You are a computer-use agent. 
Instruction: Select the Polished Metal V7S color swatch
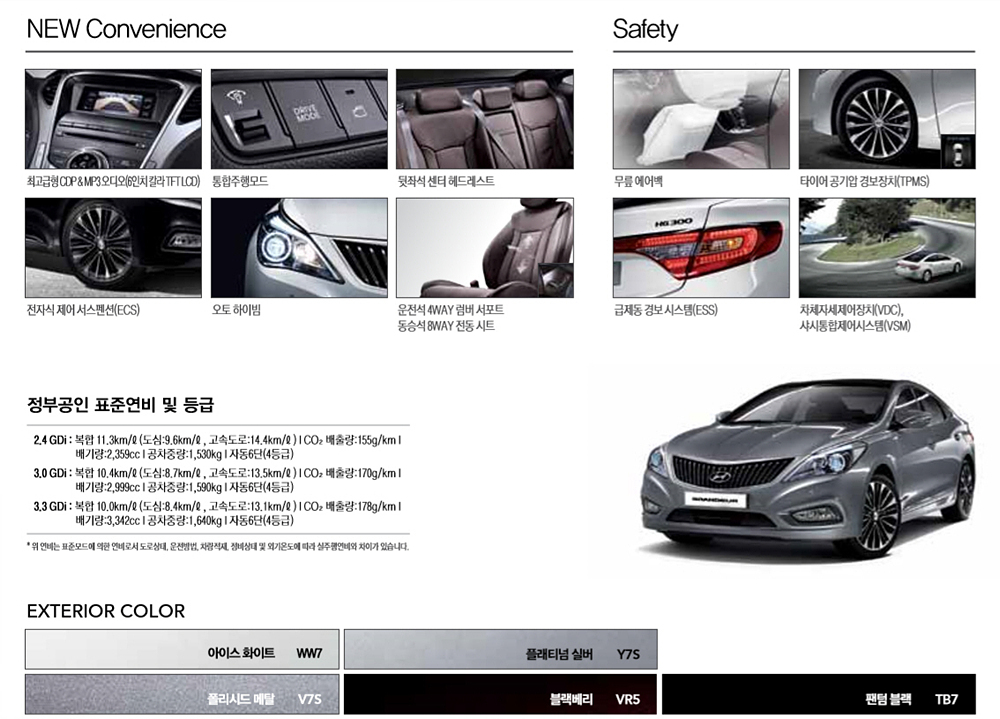point(182,694)
